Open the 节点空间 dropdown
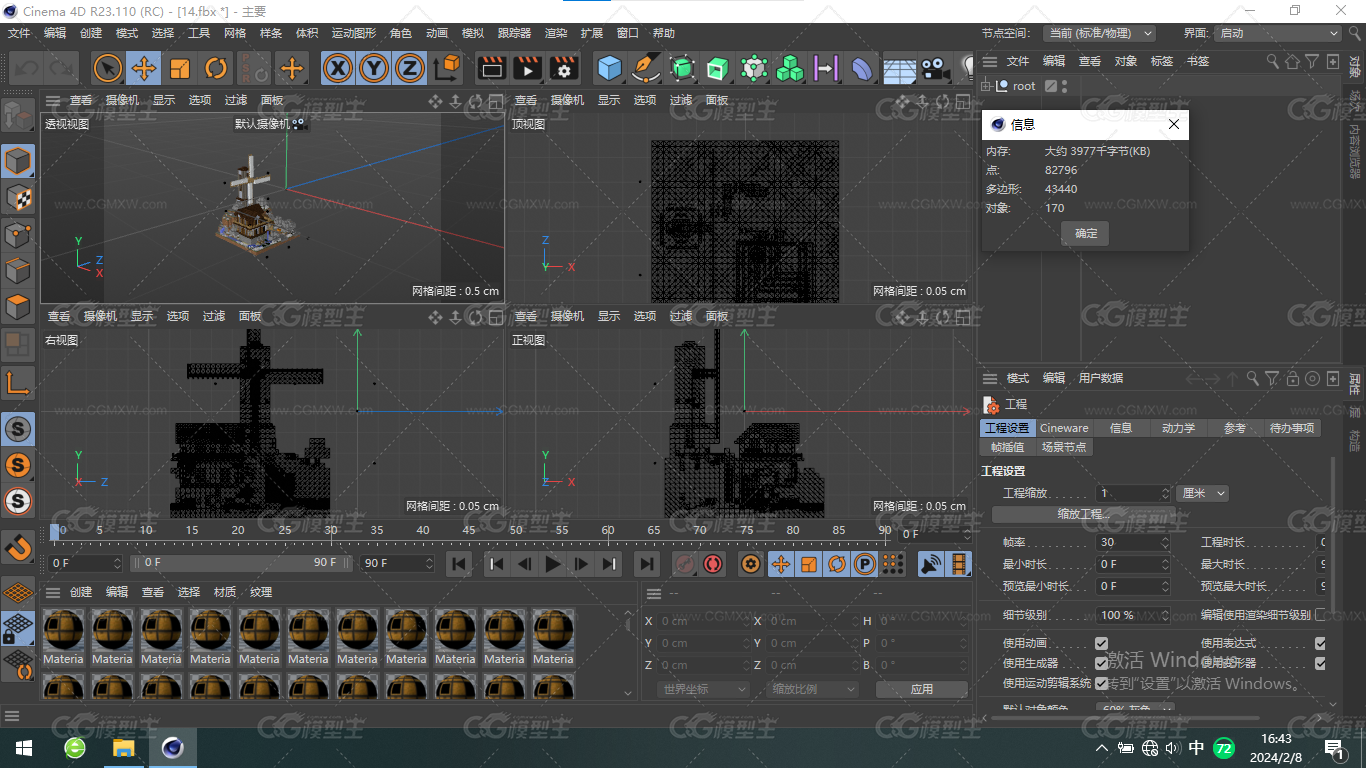This screenshot has width=1366, height=768. tap(1099, 33)
